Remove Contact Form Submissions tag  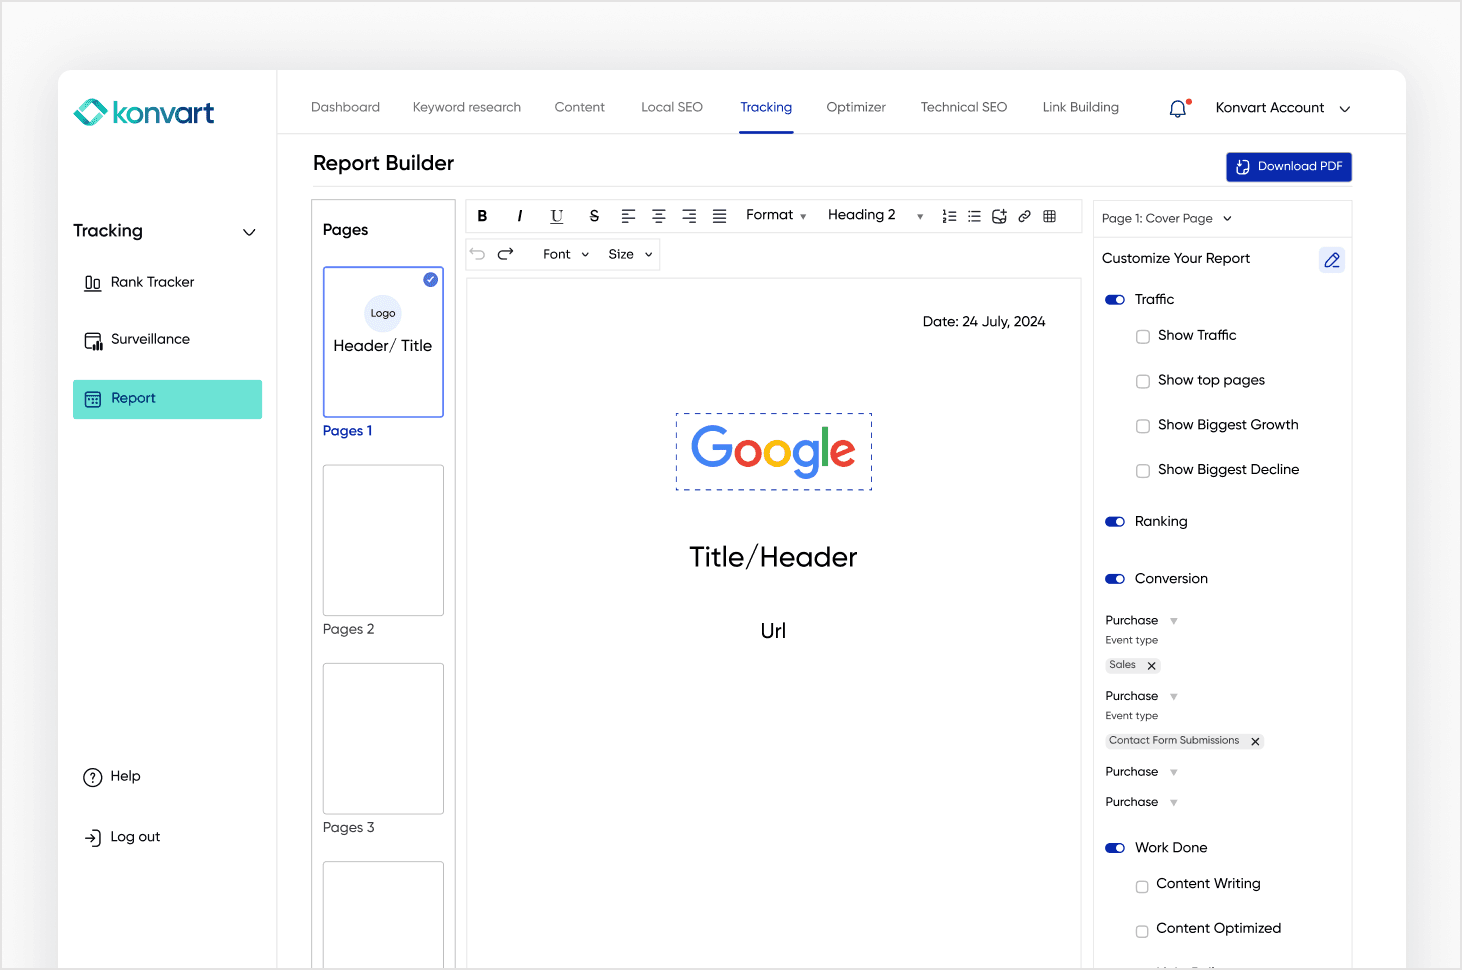pyautogui.click(x=1255, y=742)
